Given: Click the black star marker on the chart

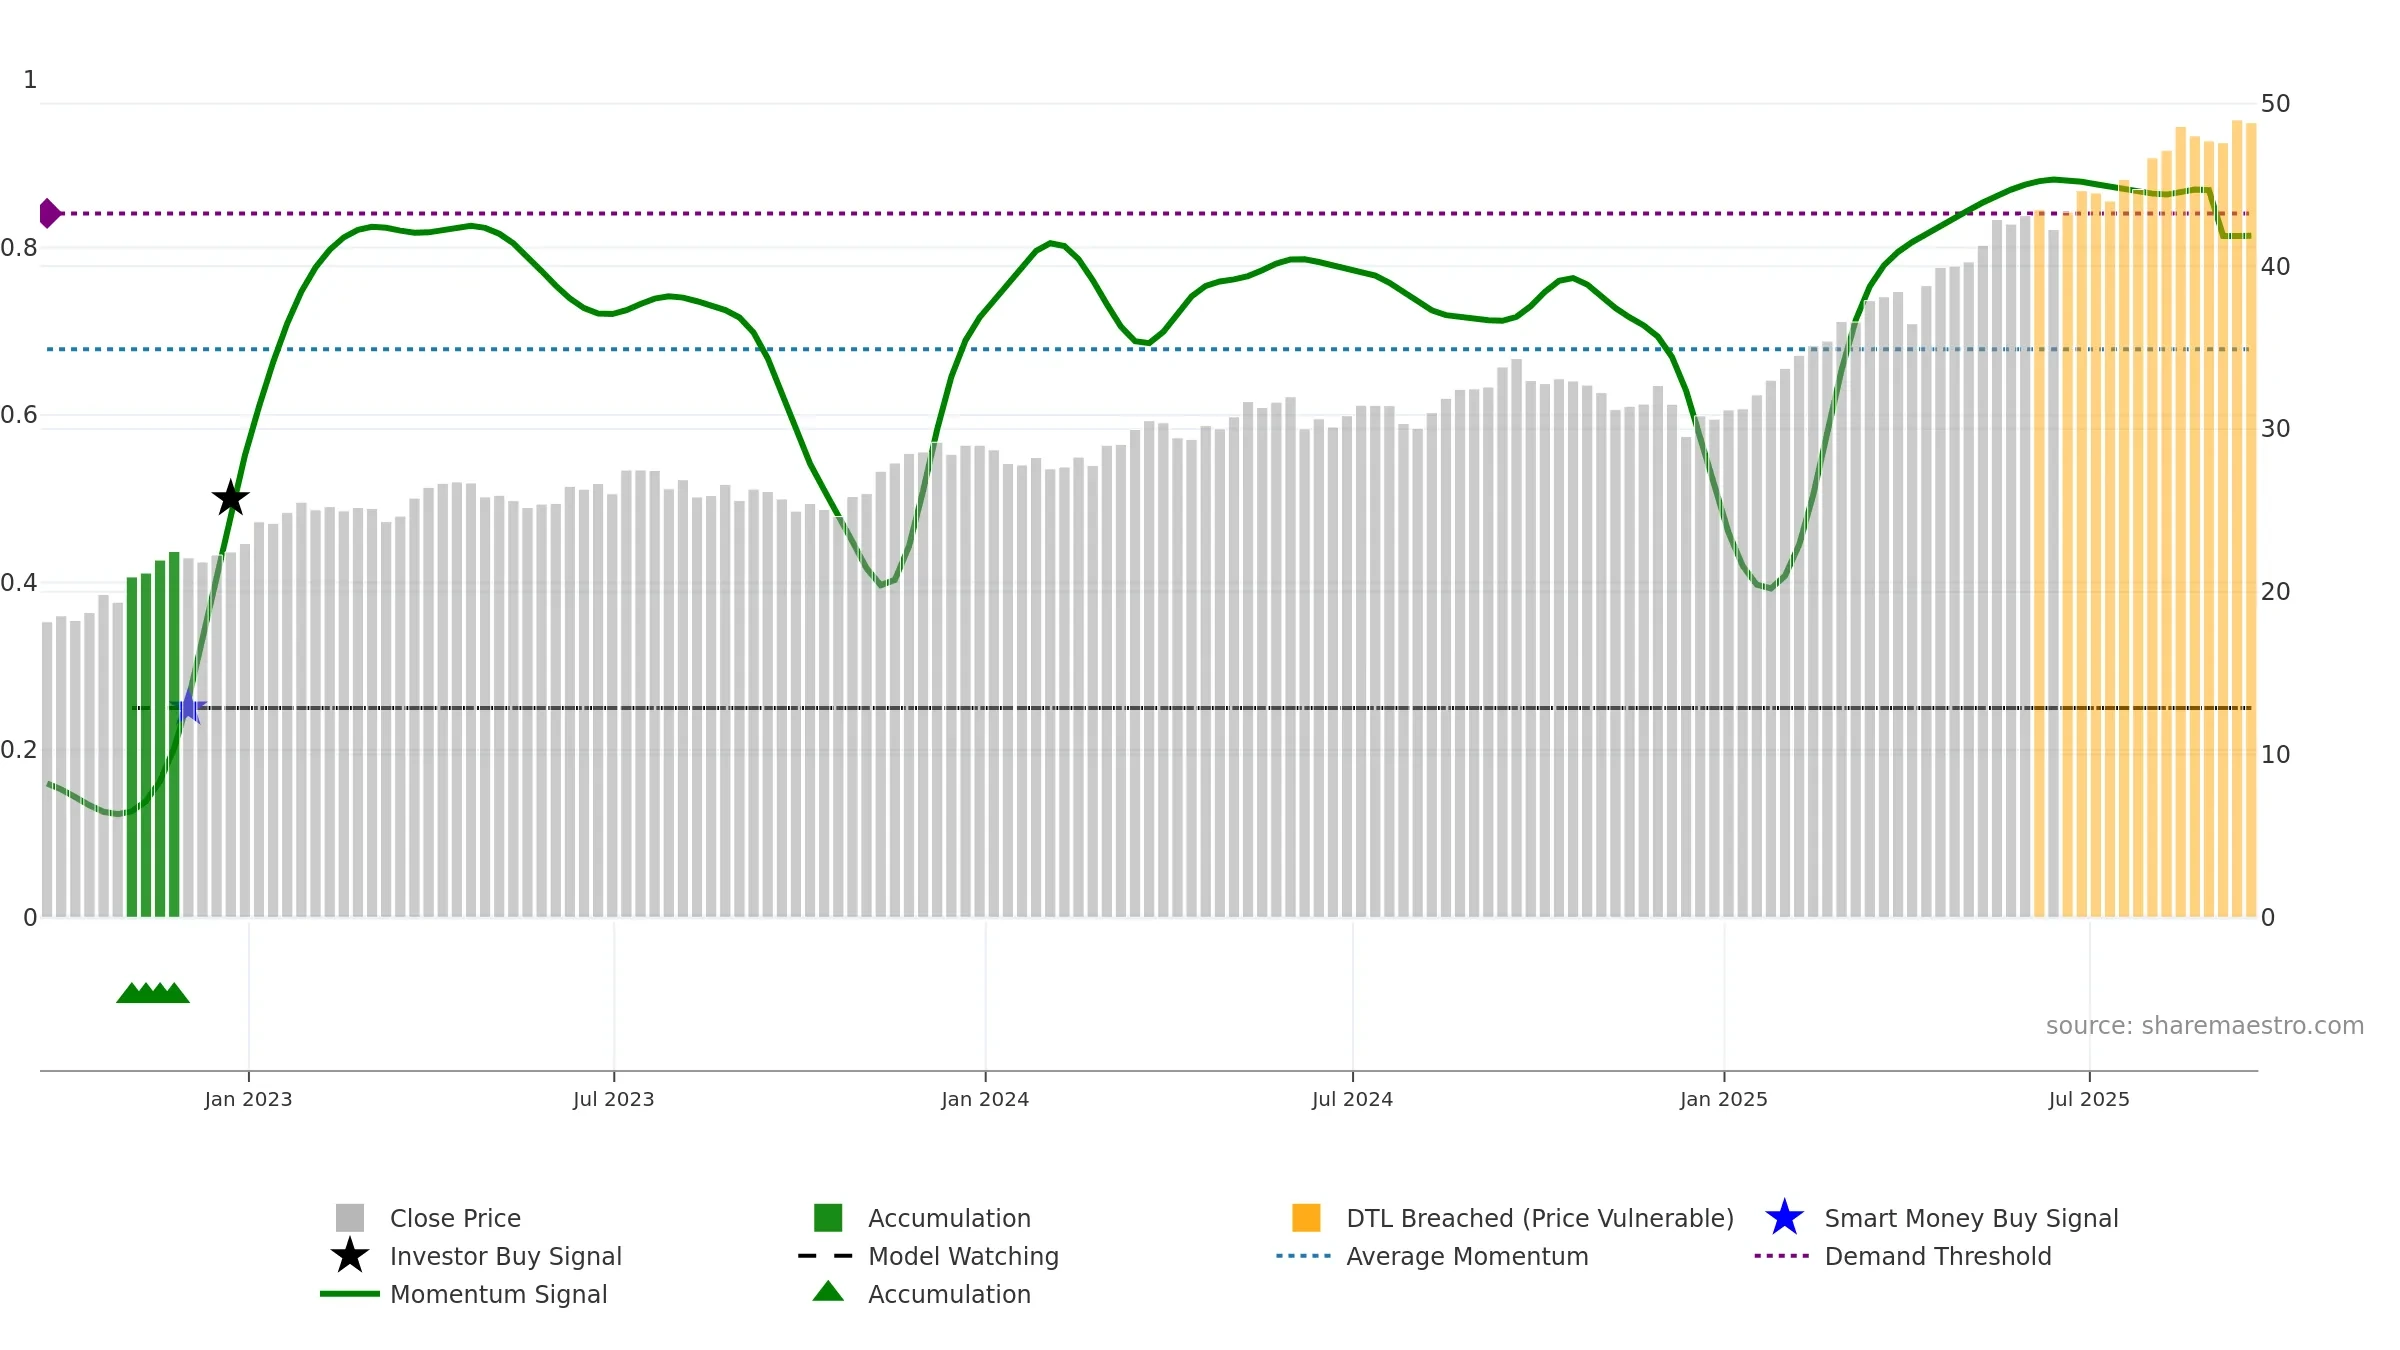Looking at the screenshot, I should coord(231,498).
